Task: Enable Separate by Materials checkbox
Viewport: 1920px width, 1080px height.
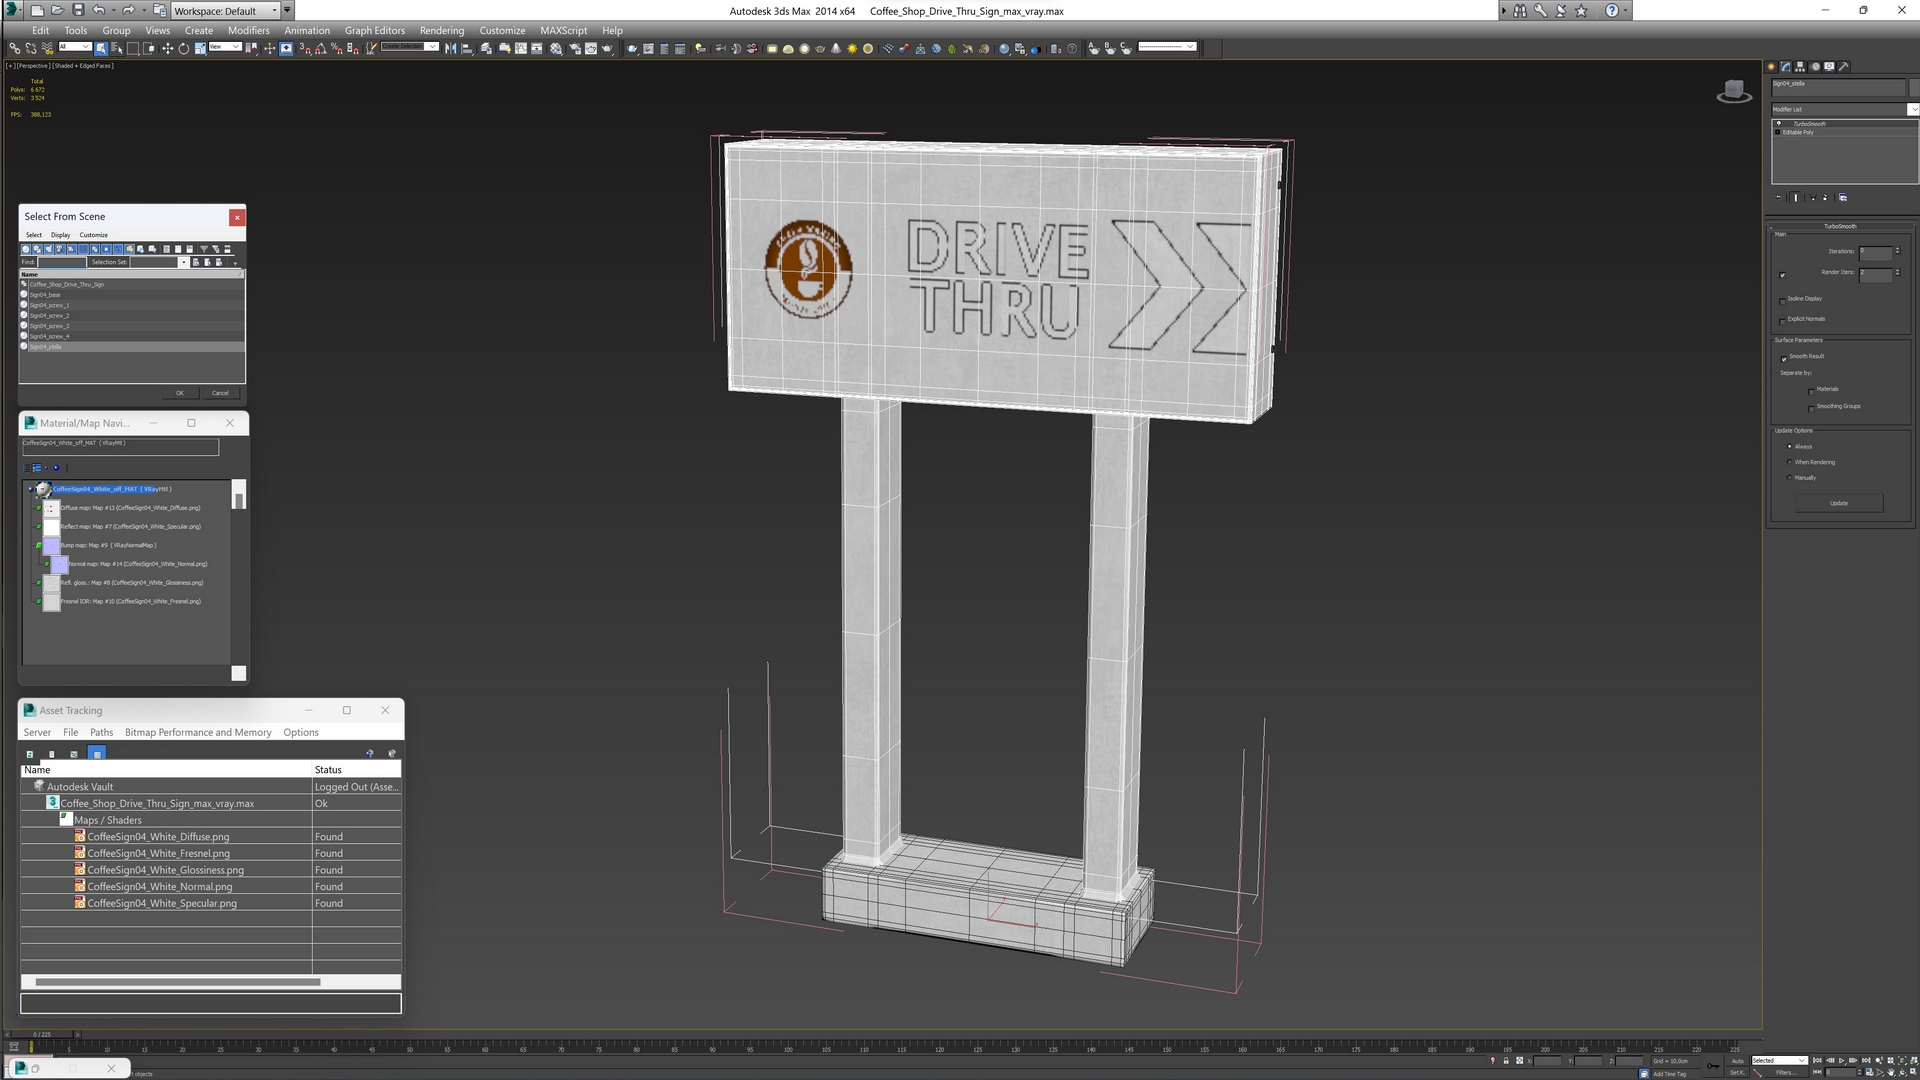Action: (x=1811, y=392)
